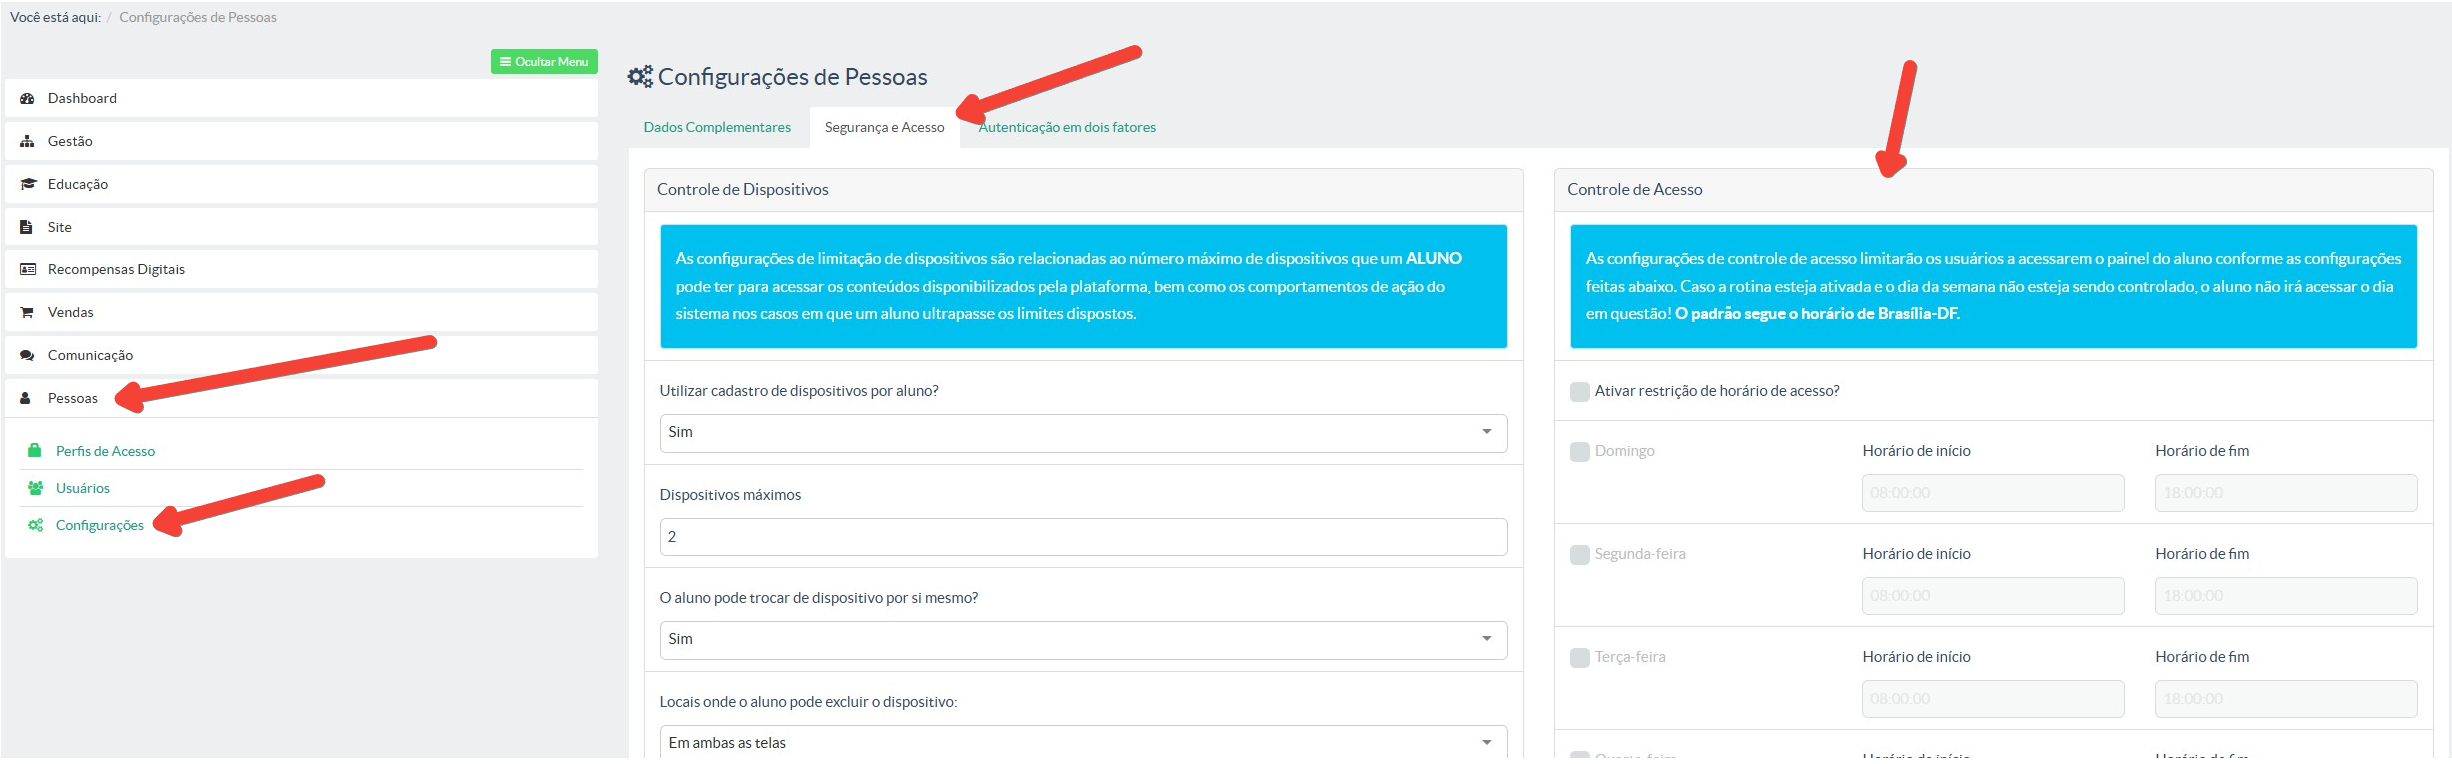
Task: Open the Gestão menu section
Action: (301, 141)
